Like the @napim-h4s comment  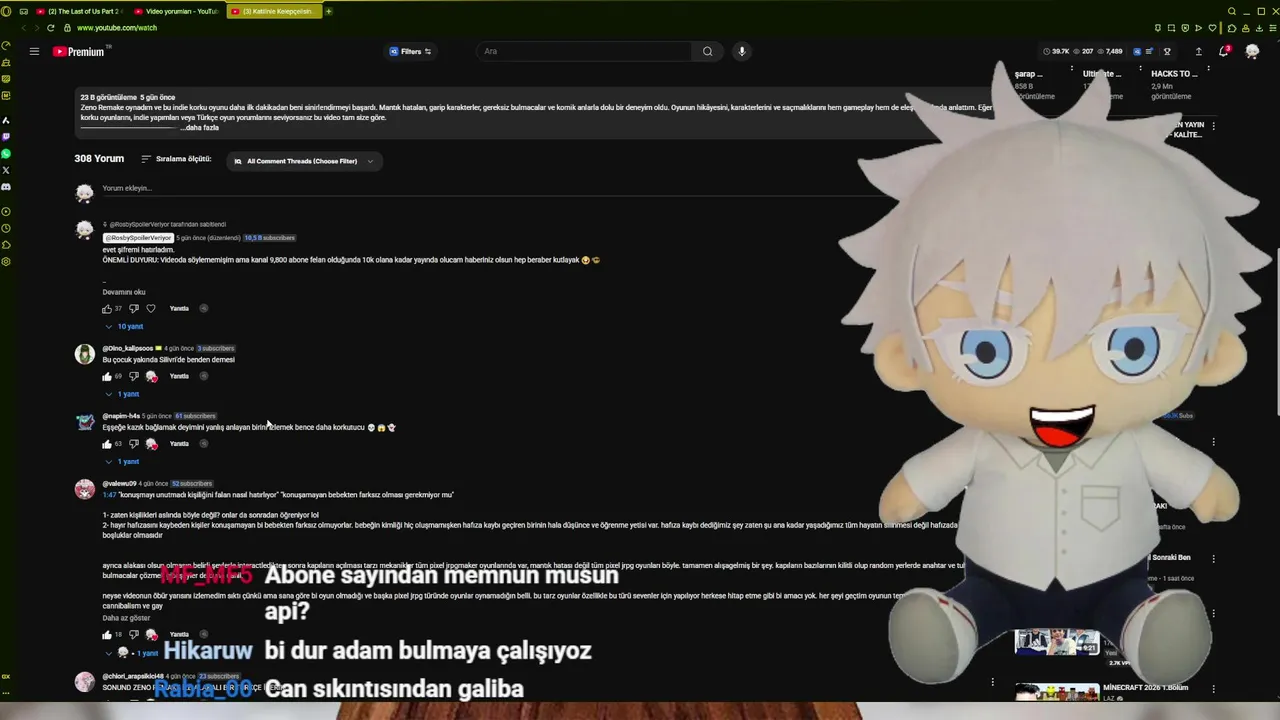[107, 443]
